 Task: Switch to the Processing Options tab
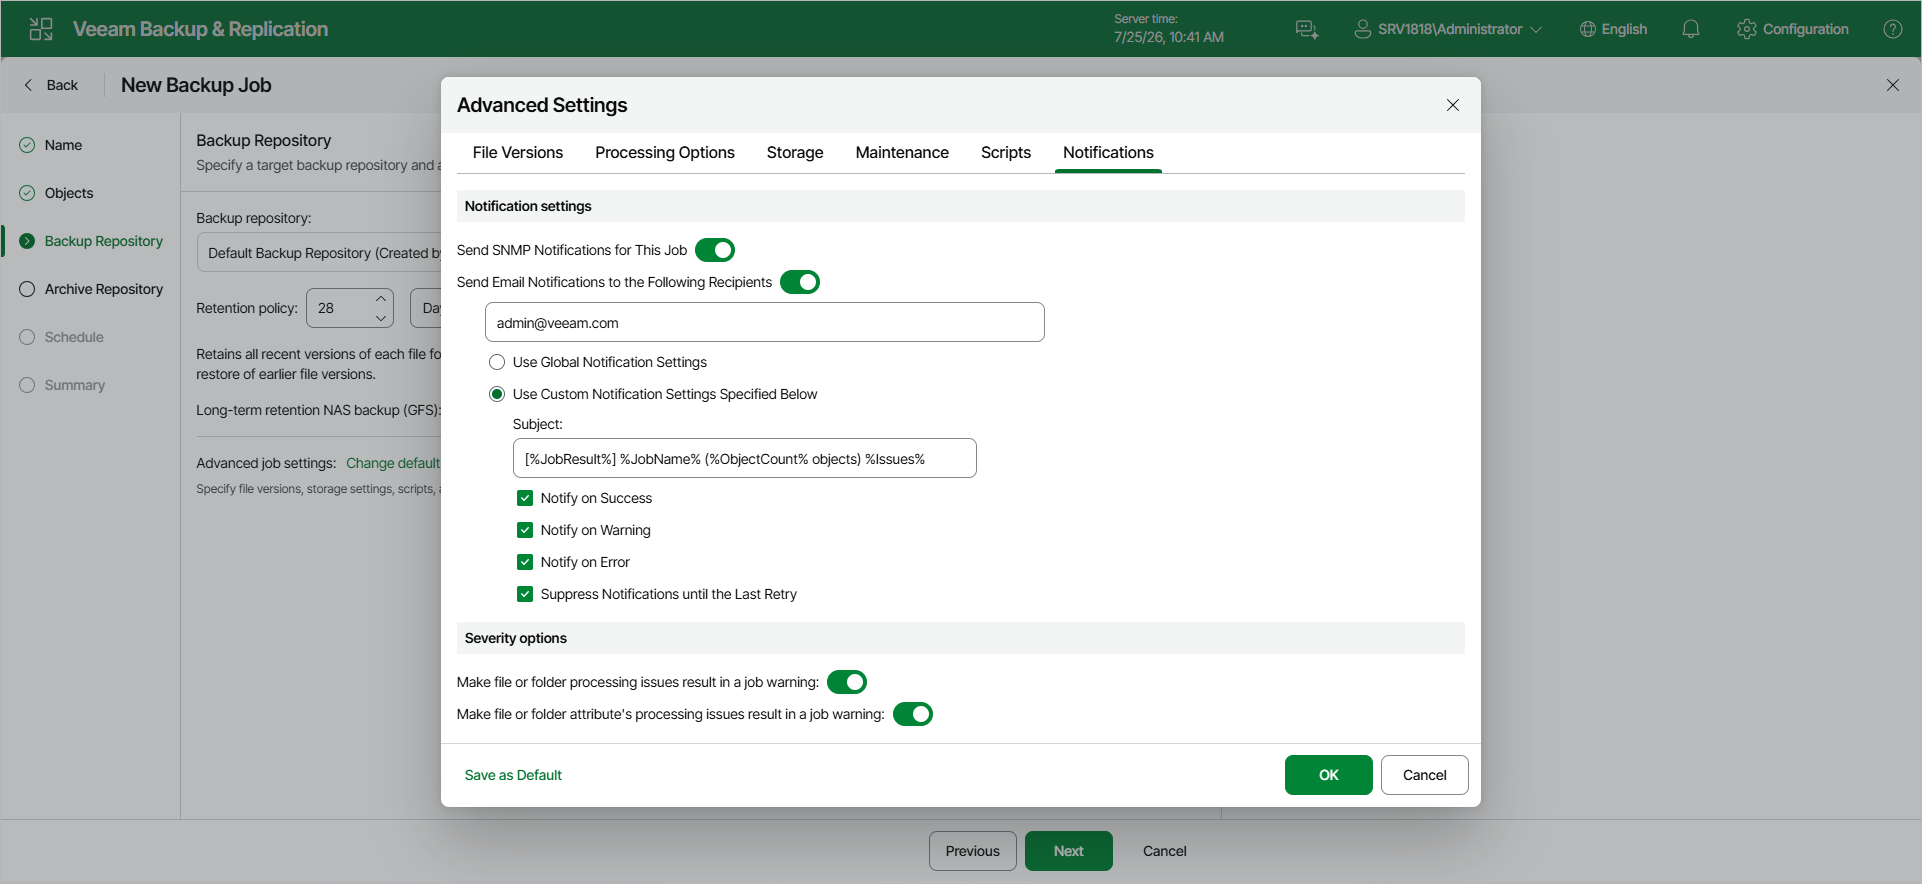coord(665,152)
